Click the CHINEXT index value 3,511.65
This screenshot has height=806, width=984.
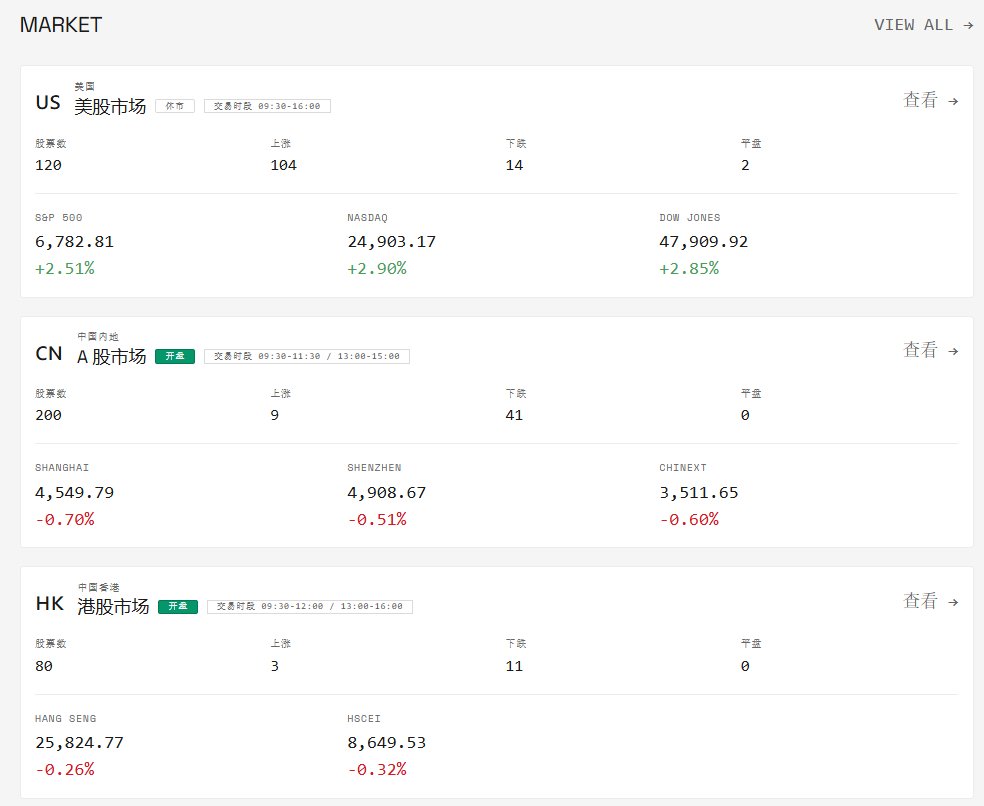click(x=699, y=493)
